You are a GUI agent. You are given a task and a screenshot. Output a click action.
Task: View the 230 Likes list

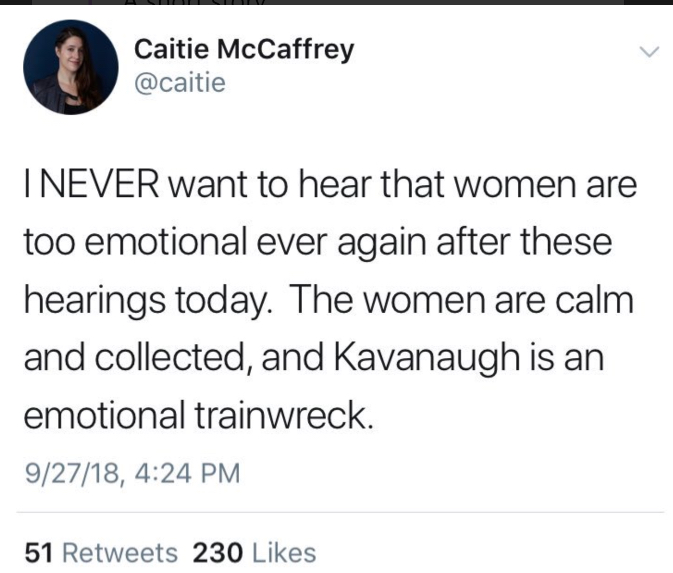point(255,552)
